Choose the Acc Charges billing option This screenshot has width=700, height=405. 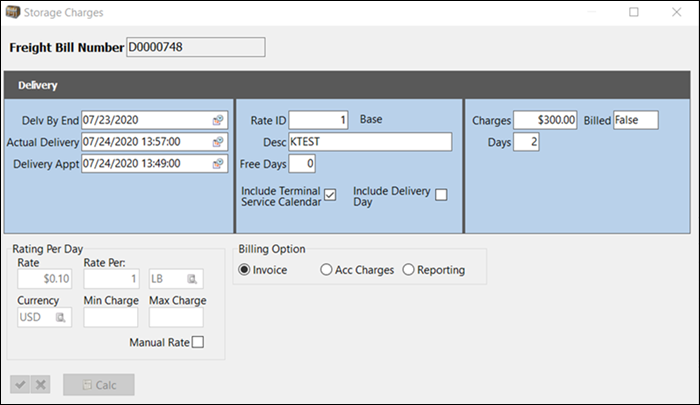click(326, 270)
